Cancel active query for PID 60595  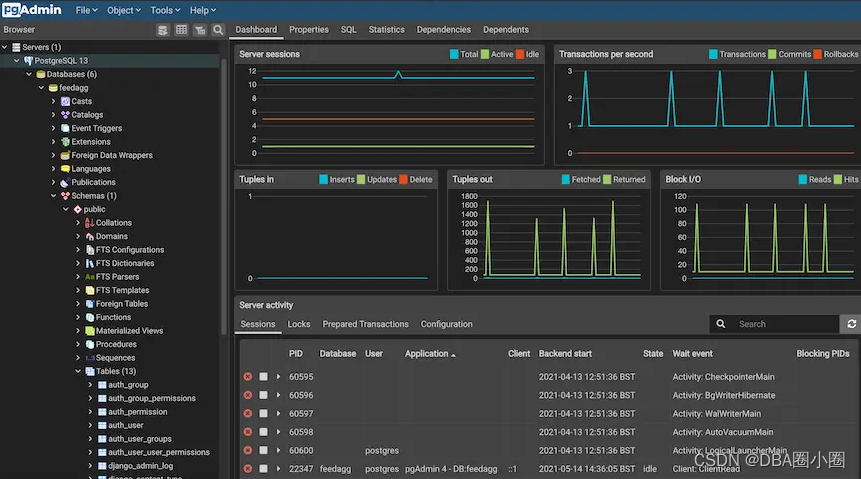pos(264,377)
